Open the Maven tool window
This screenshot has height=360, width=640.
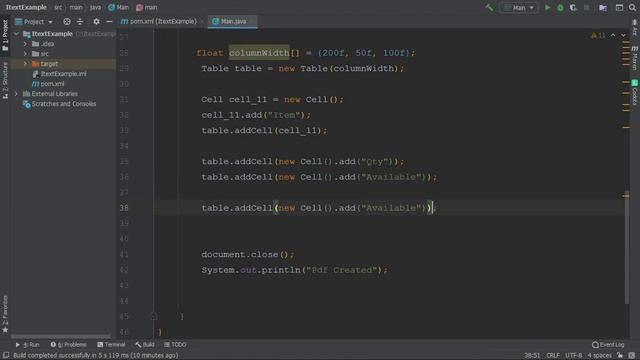635,58
